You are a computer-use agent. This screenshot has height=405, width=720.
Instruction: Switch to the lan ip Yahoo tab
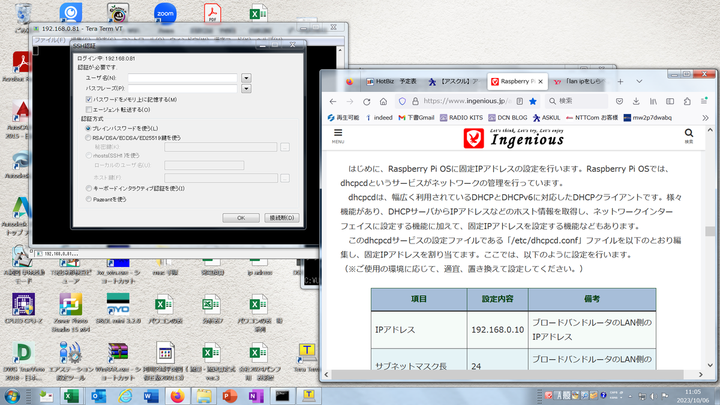[580, 81]
